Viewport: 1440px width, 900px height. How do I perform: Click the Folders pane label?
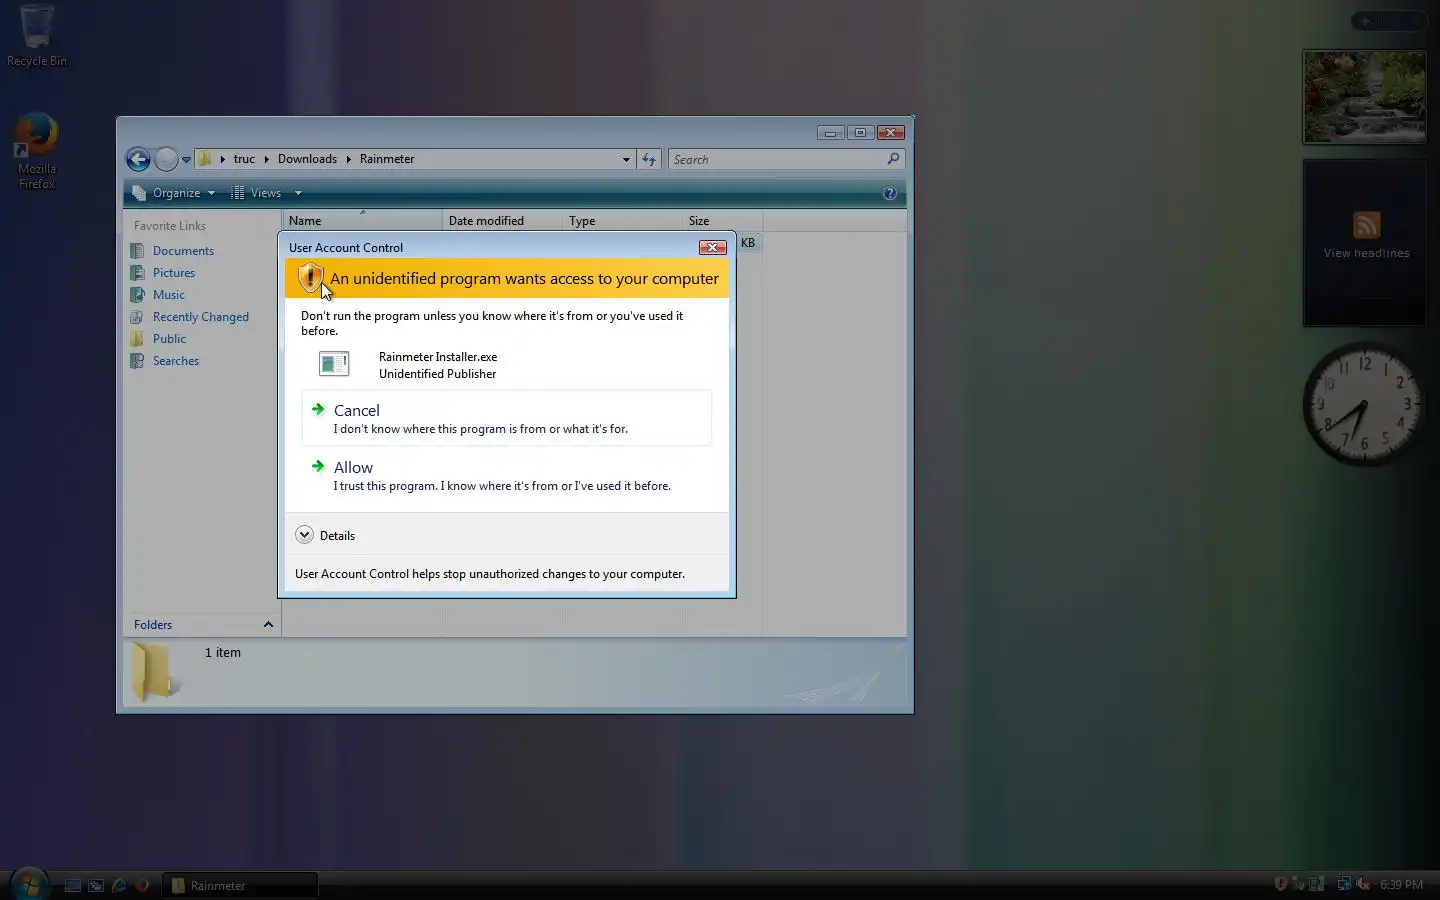point(153,625)
